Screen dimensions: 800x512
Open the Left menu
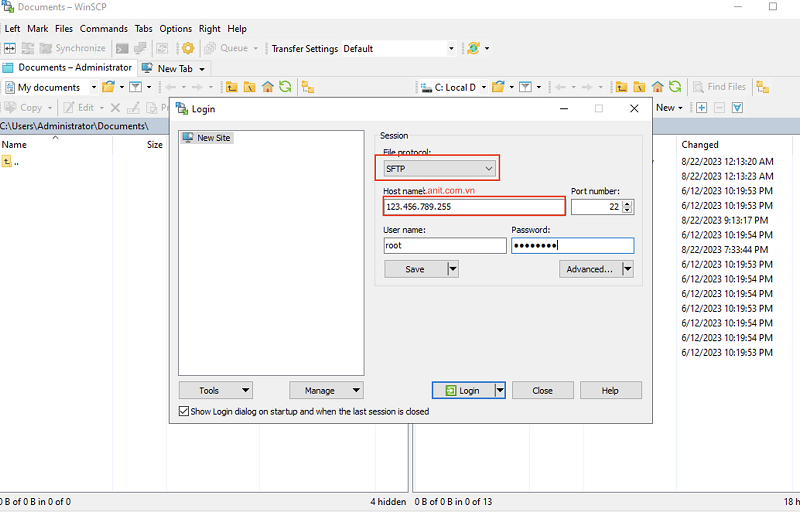click(x=12, y=29)
